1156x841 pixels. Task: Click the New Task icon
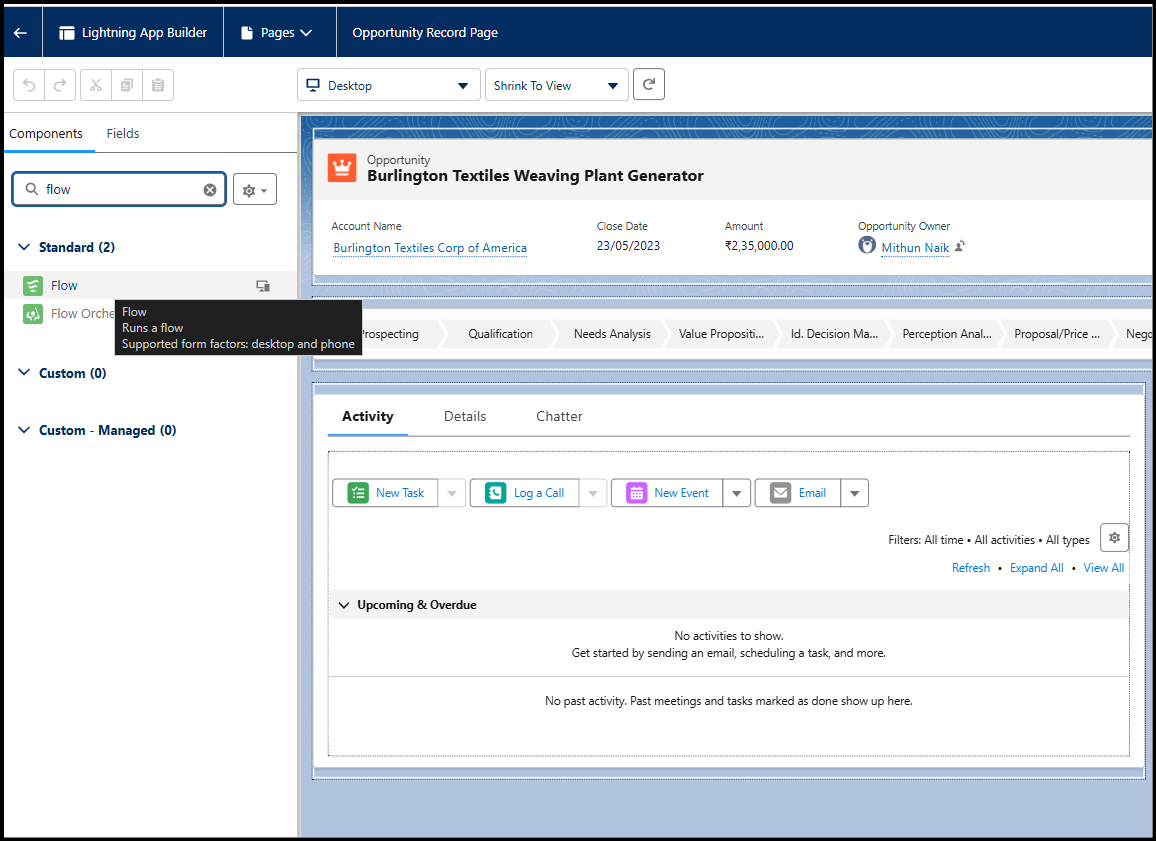pos(358,493)
